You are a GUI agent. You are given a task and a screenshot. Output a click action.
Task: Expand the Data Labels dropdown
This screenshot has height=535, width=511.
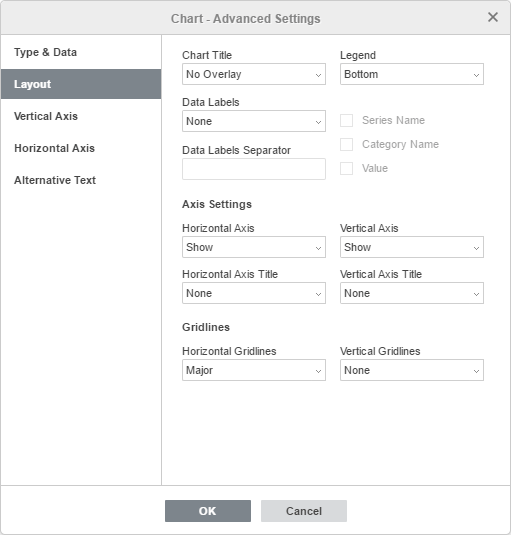click(x=254, y=121)
